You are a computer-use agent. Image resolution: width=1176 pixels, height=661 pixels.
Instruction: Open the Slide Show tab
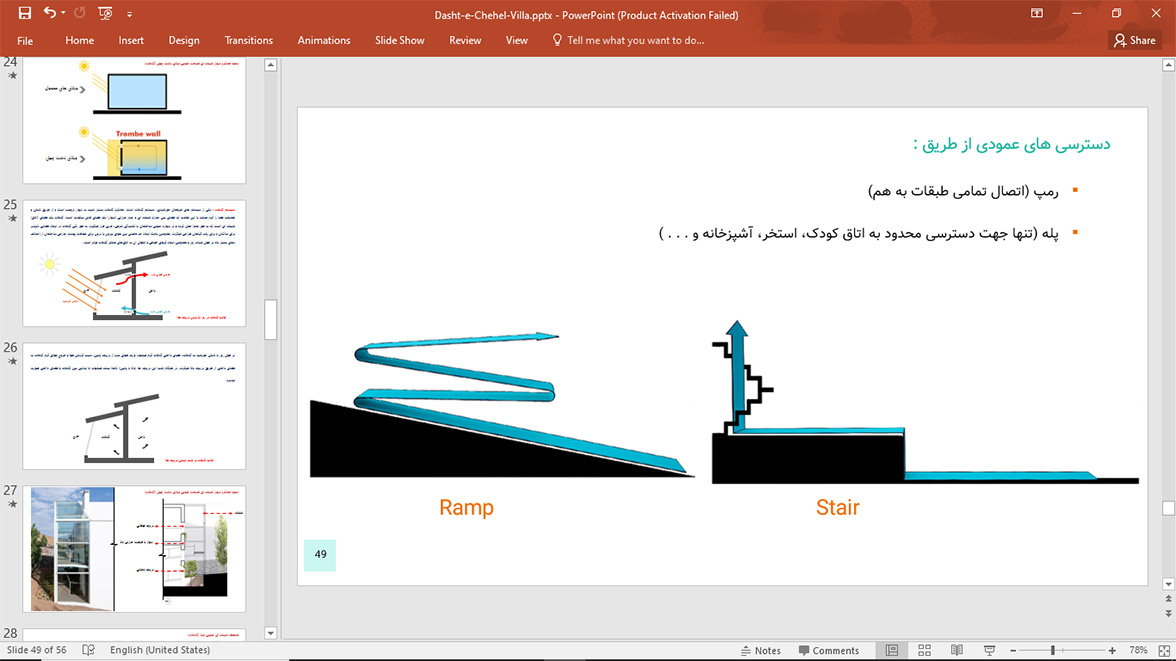(399, 41)
